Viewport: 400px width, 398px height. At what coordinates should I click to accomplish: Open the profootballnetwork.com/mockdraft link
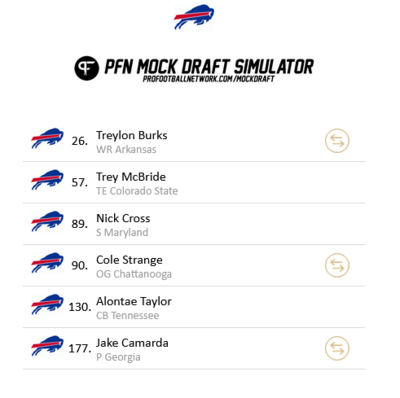[x=209, y=79]
